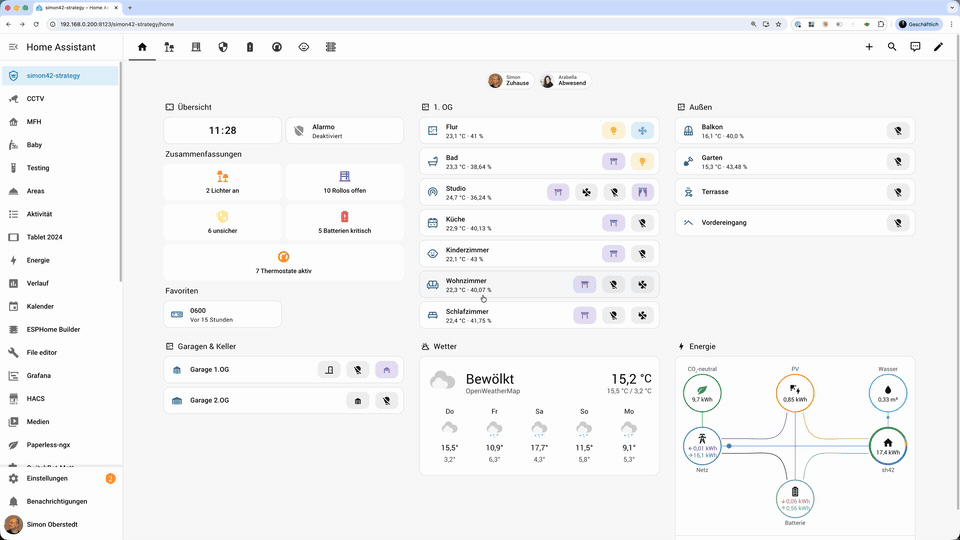Image resolution: width=960 pixels, height=540 pixels.
Task: Click the Wasser water energy circle
Action: pyautogui.click(x=888, y=393)
